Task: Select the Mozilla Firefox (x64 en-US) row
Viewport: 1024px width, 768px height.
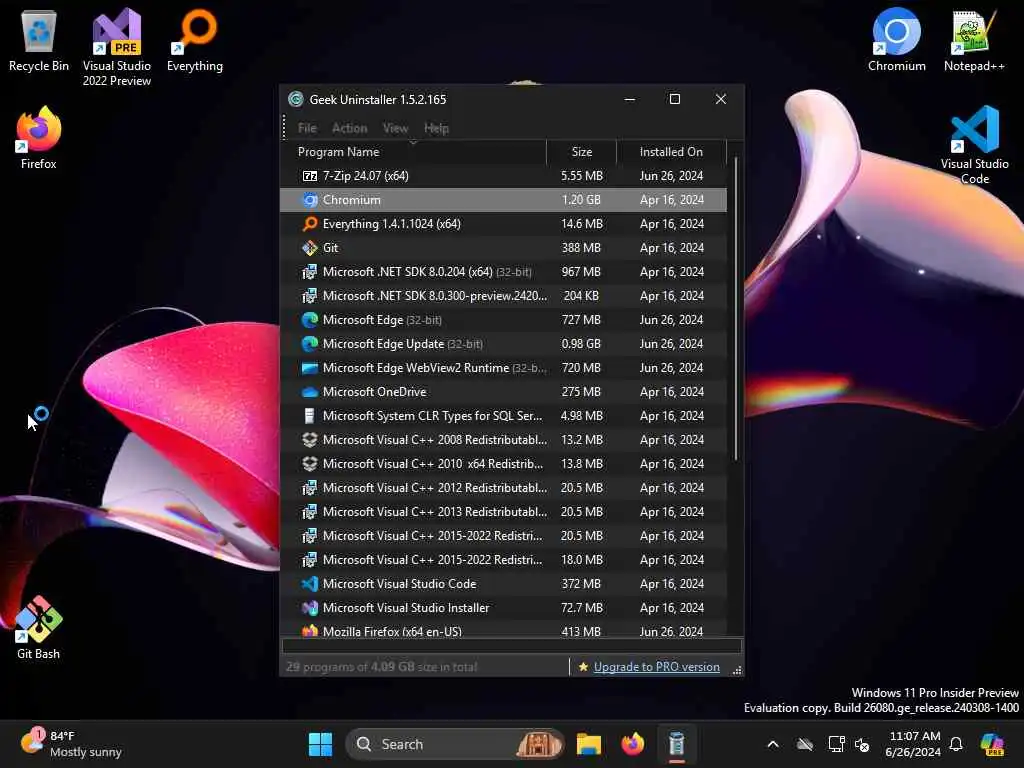Action: (x=504, y=630)
